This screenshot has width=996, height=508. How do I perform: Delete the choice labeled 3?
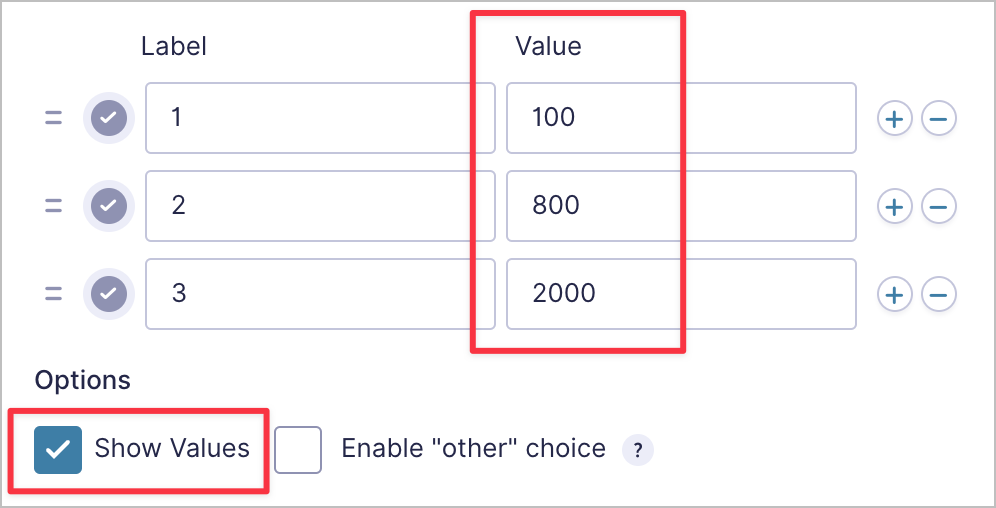938,295
